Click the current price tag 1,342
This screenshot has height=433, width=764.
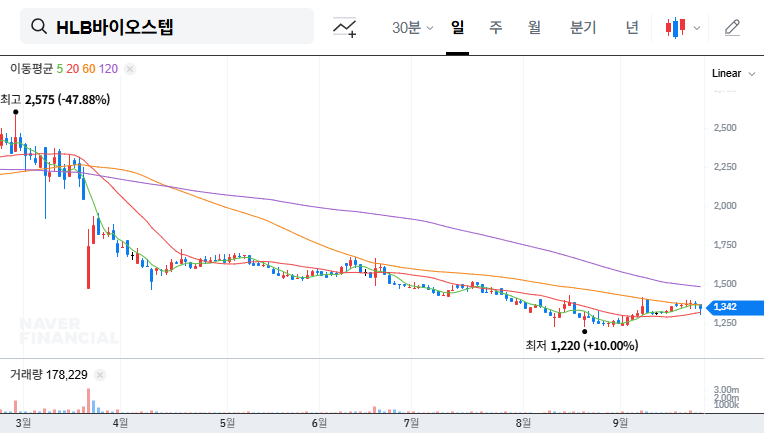coord(735,307)
